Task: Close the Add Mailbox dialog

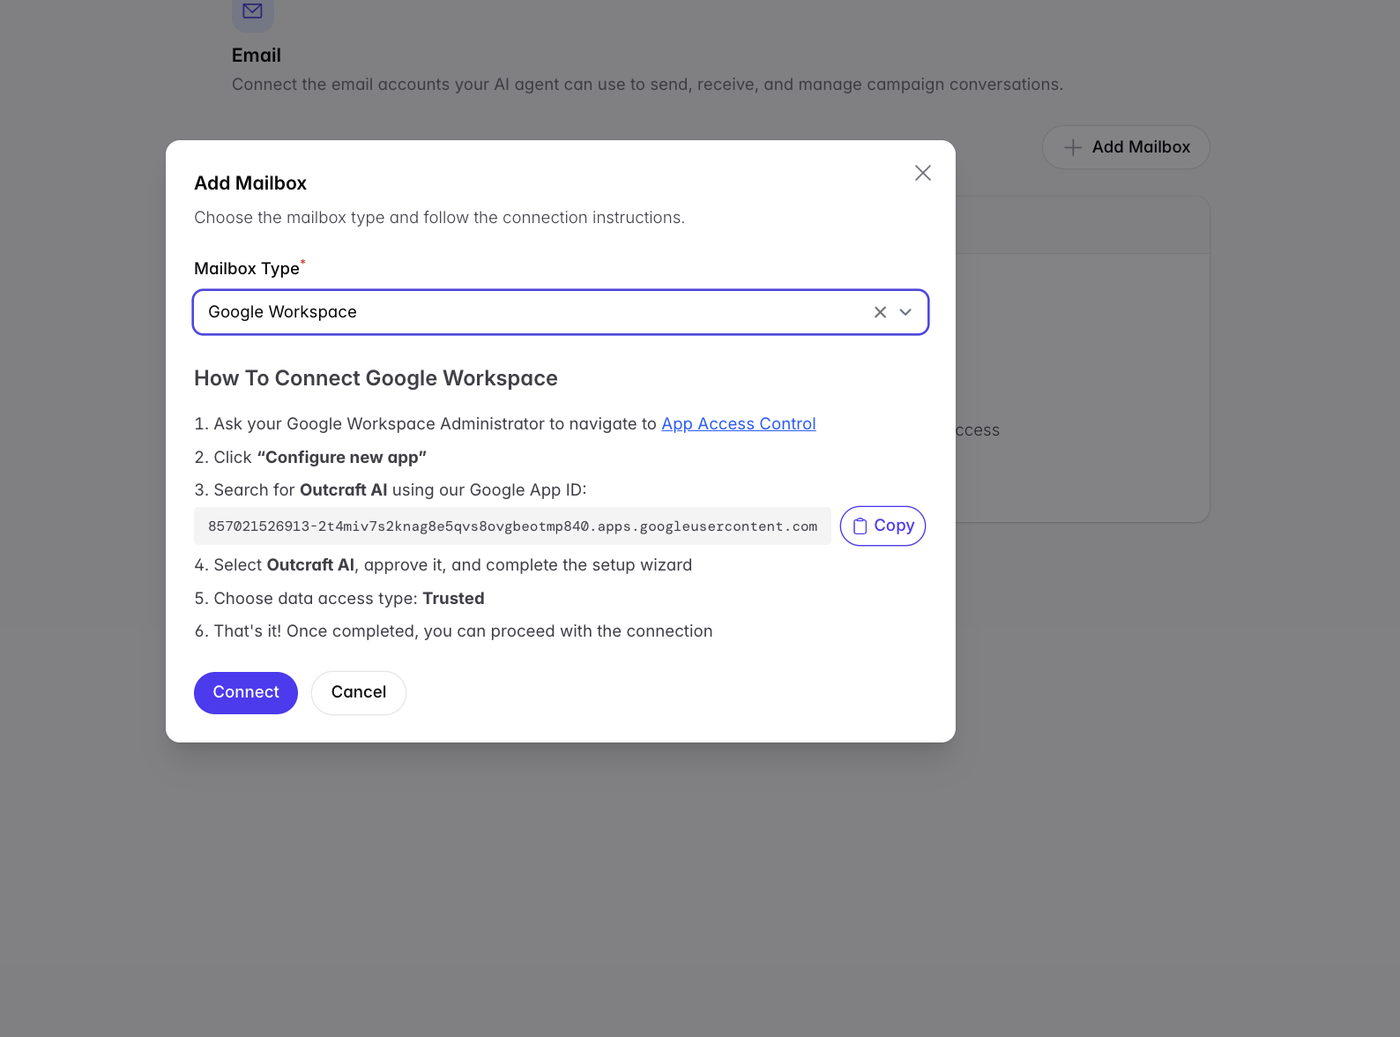Action: coord(922,173)
